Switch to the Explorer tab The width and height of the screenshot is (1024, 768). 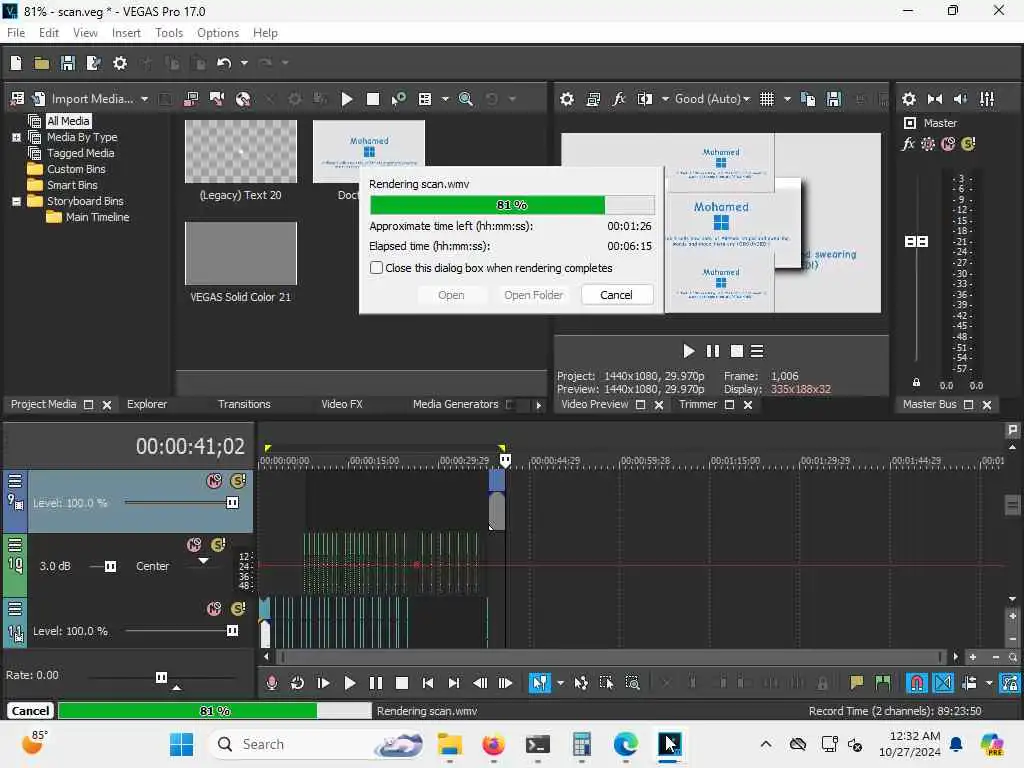(x=147, y=404)
